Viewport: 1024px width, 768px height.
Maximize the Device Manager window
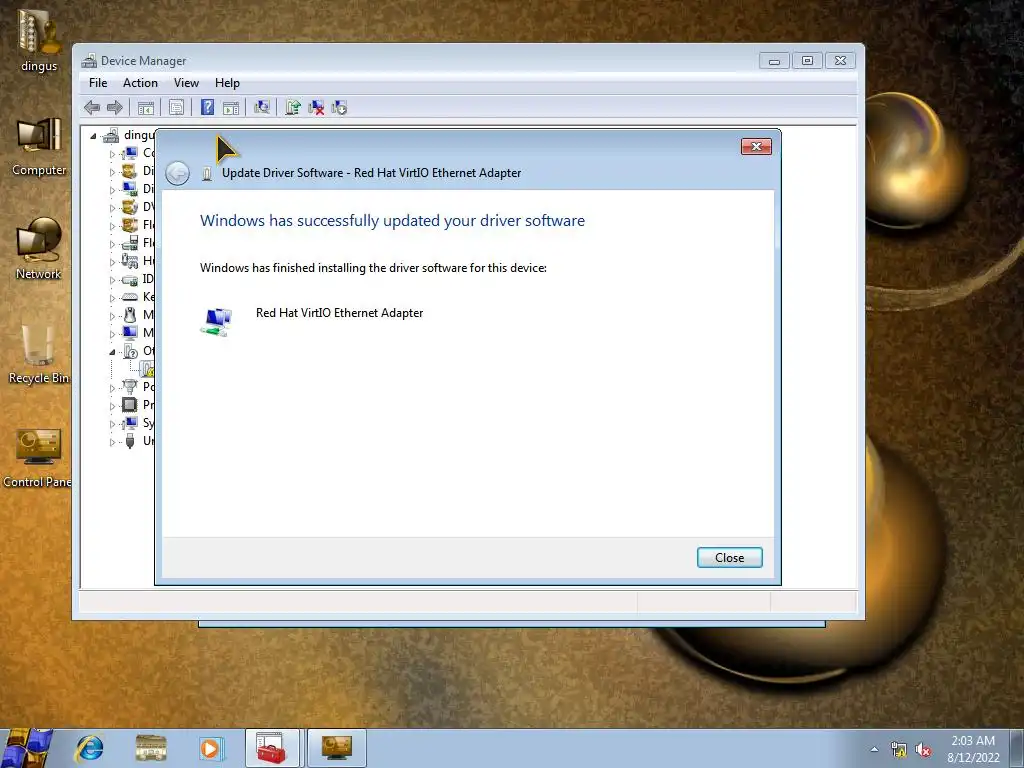(807, 61)
